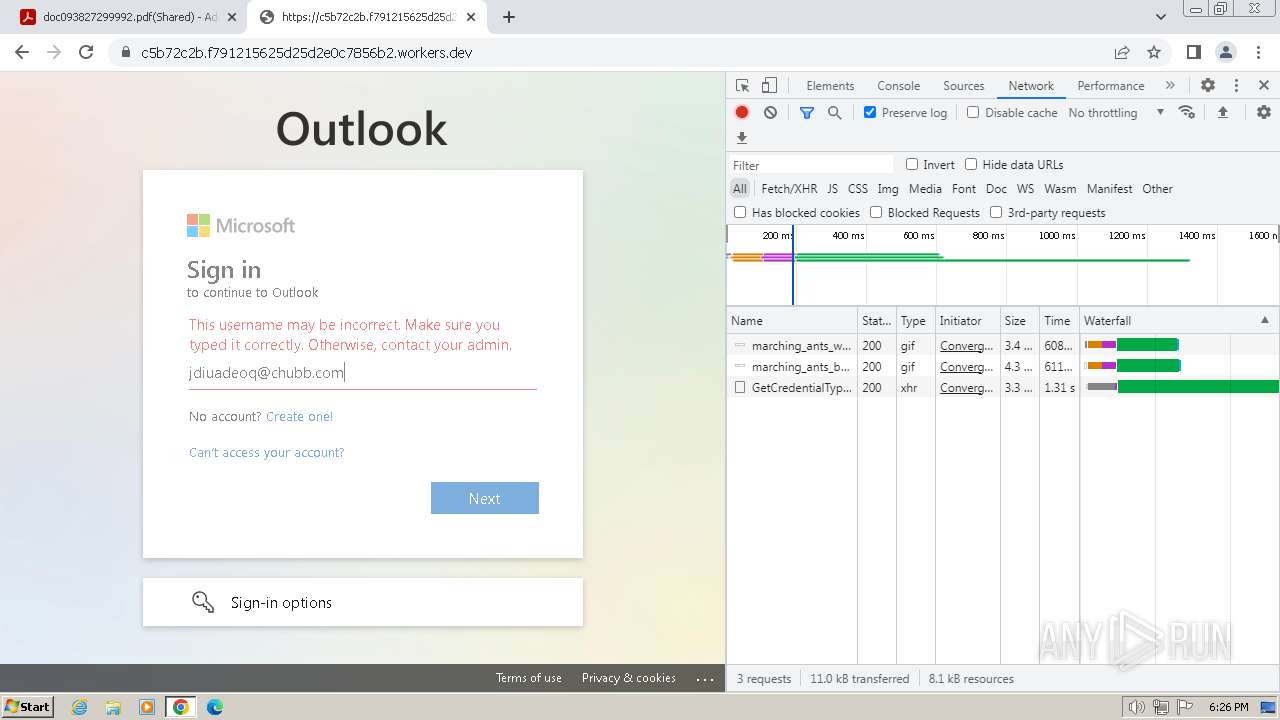
Task: Select the inspect element picker icon
Action: pyautogui.click(x=742, y=86)
